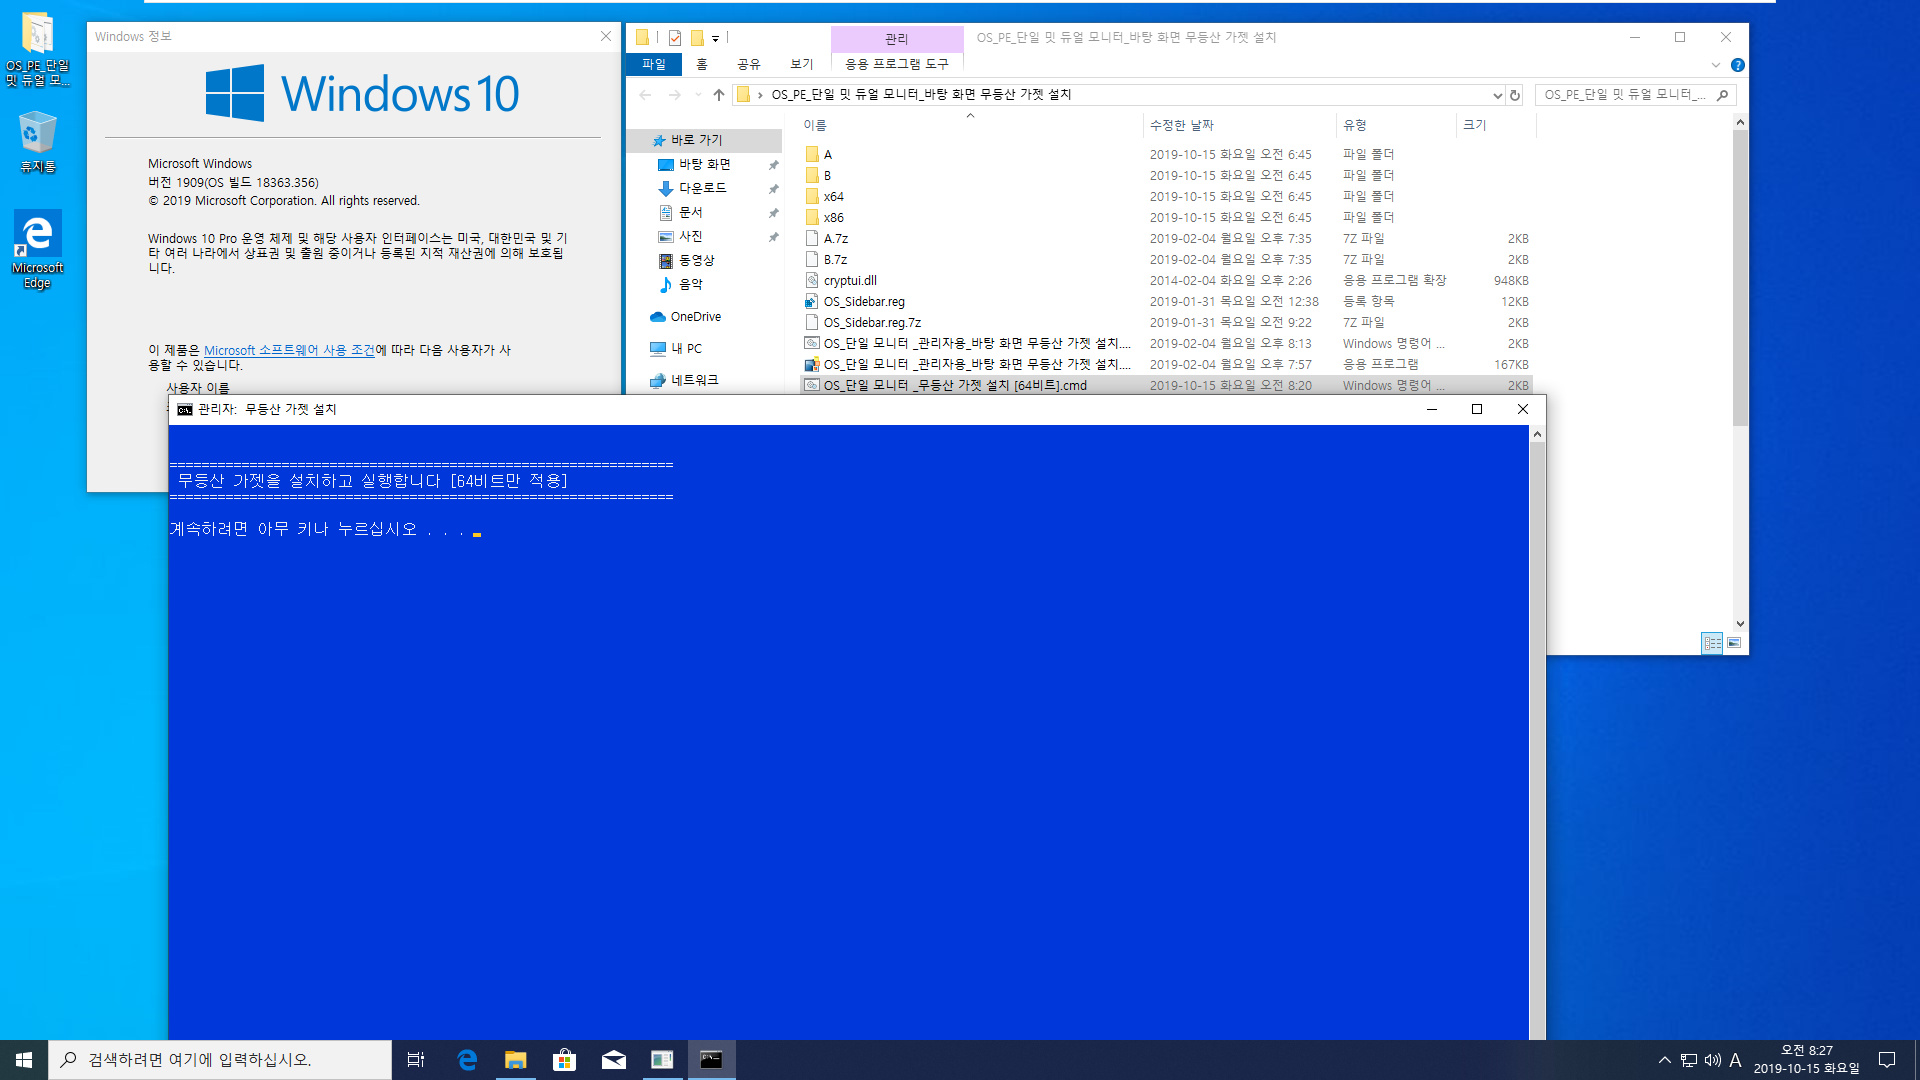Click Explorer file list vertical scrollbar
The height and width of the screenshot is (1080, 1920).
pos(1740,278)
